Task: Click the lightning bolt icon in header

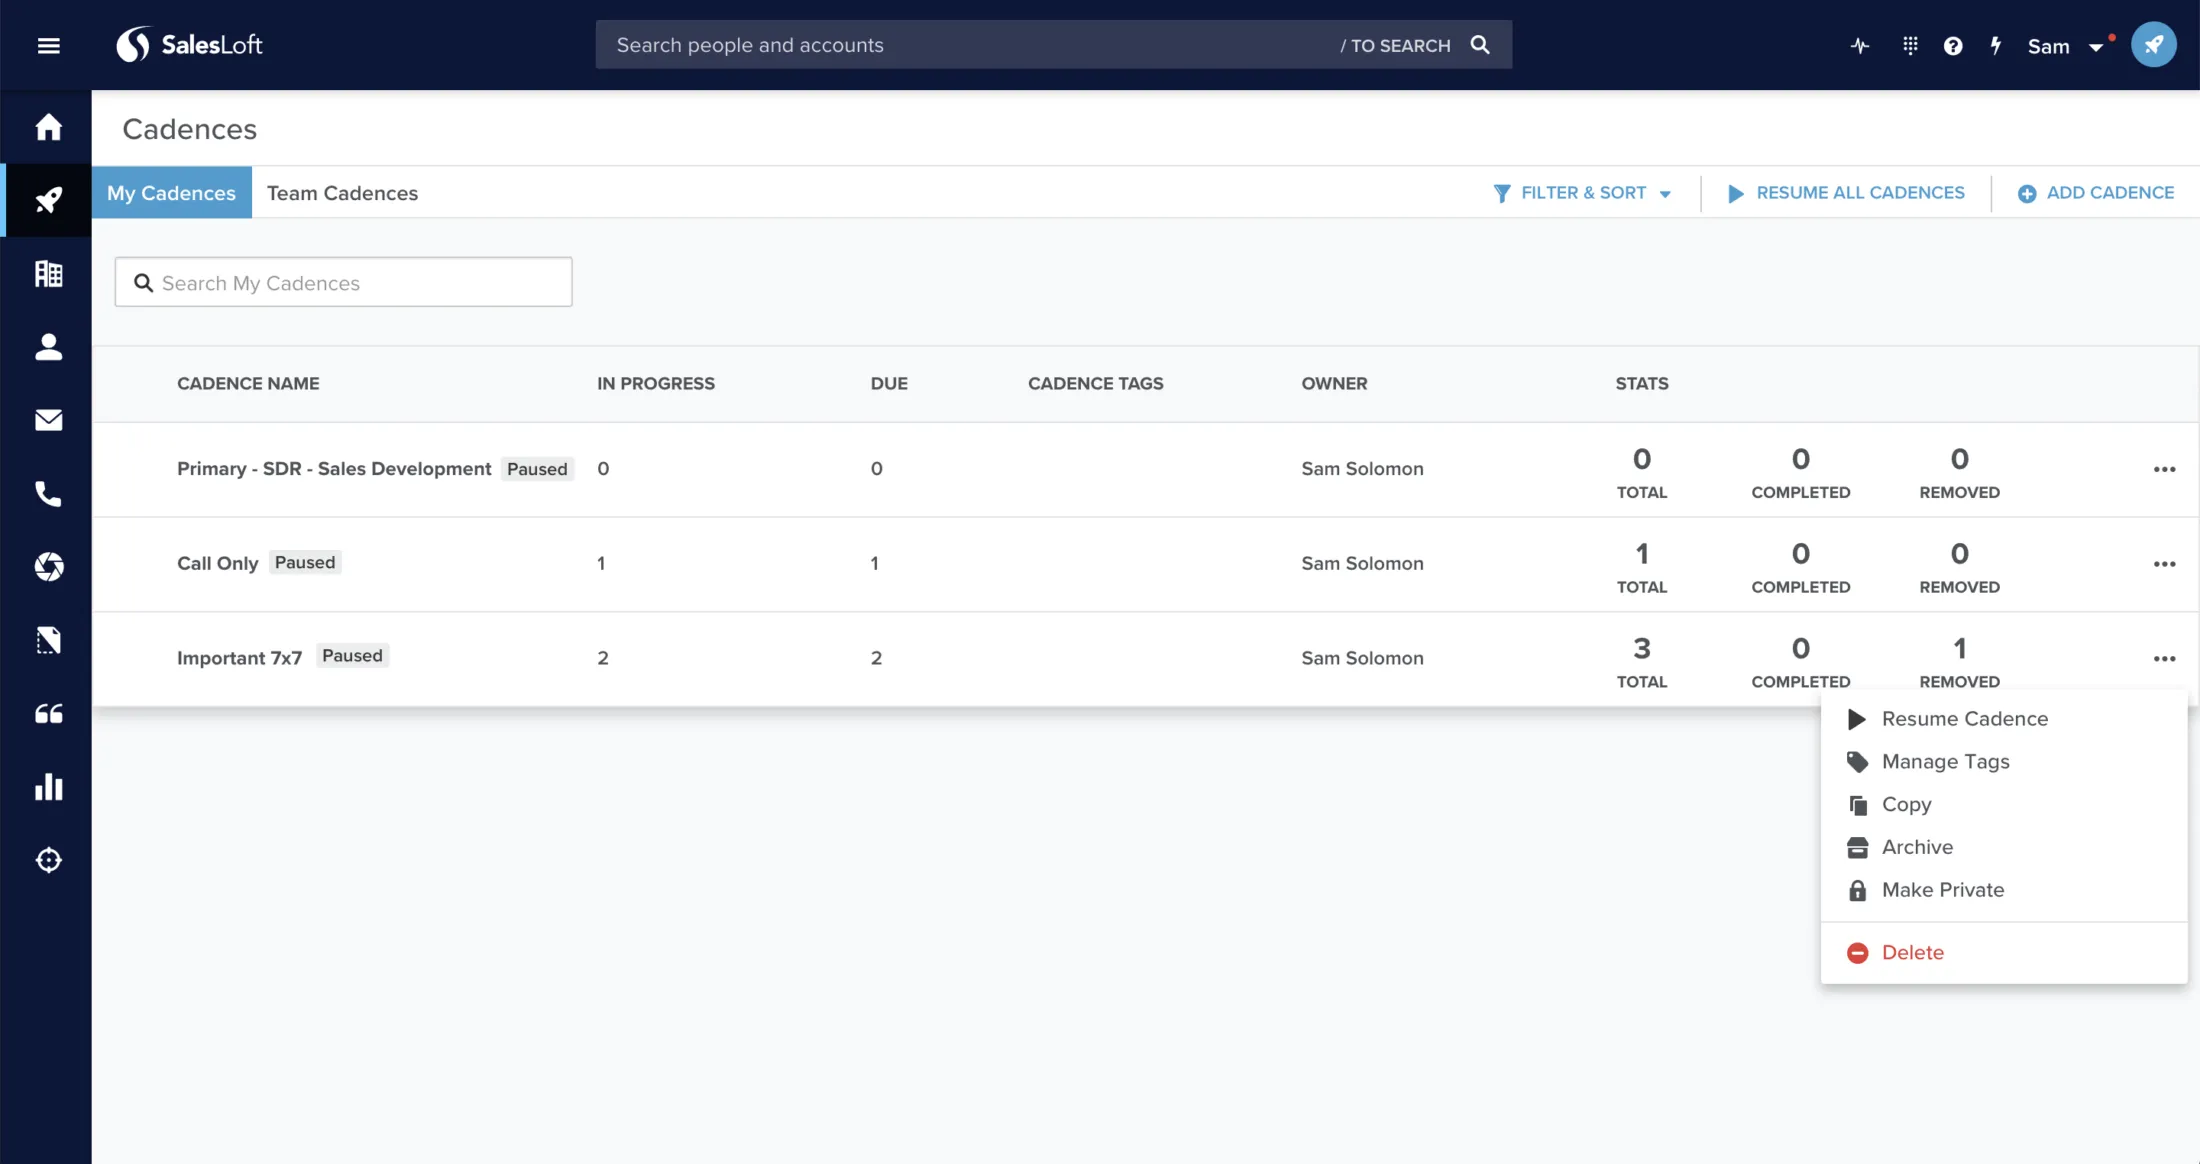Action: 1995,45
